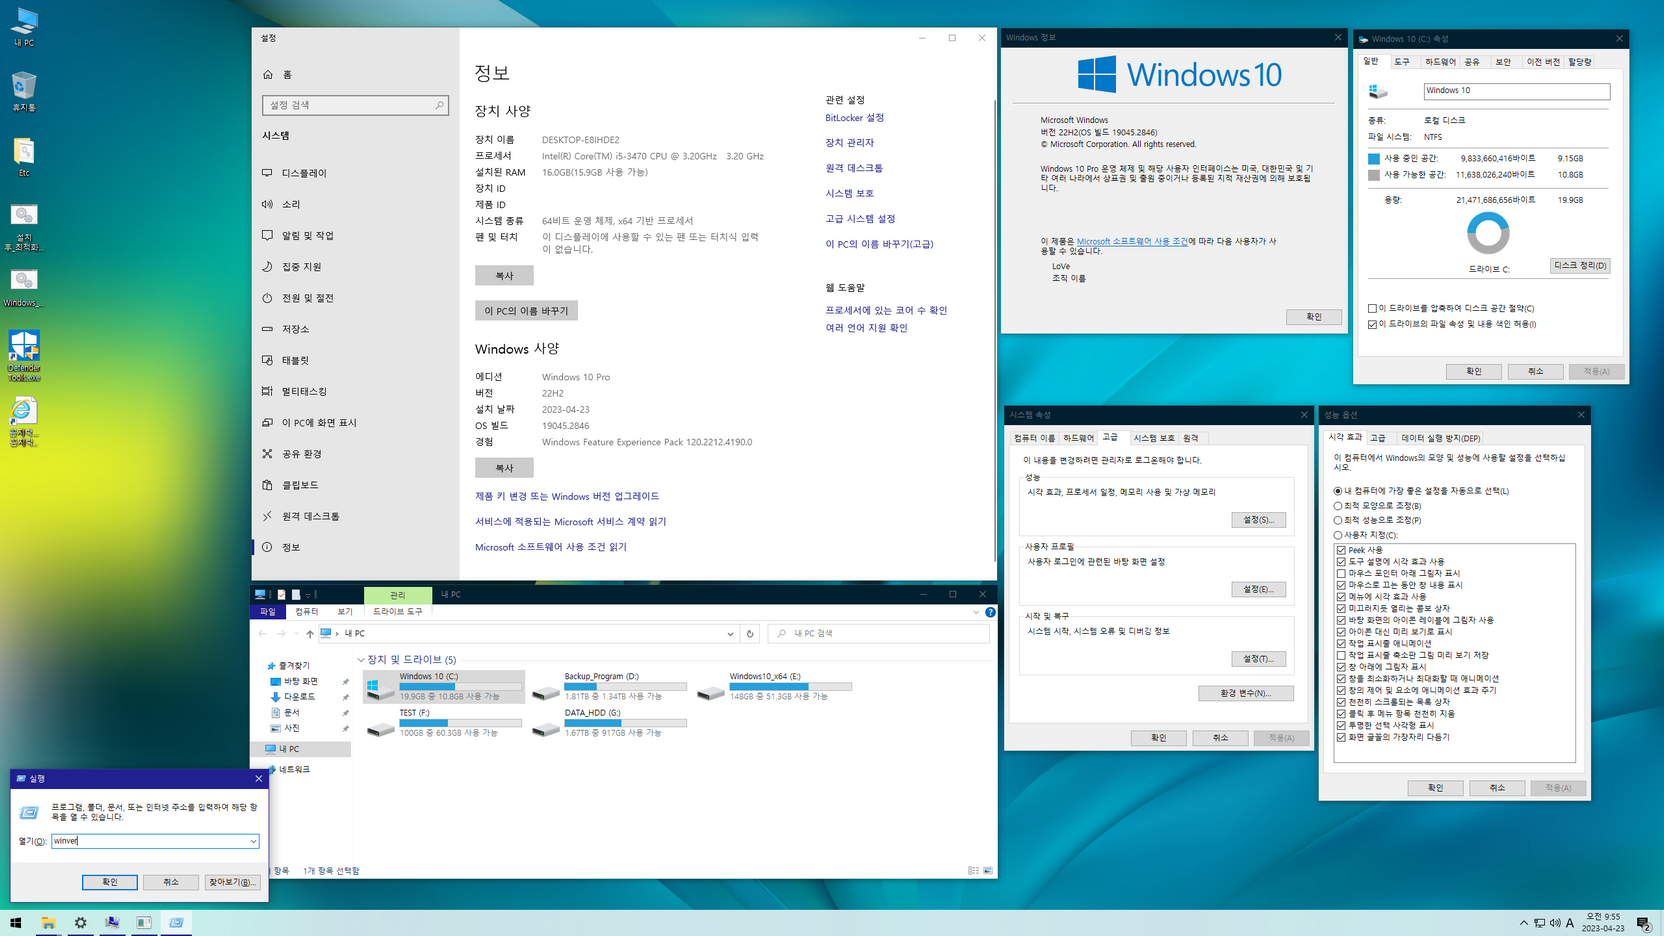
Task: Click 이 PC의 이름 바꾸기 button
Action: tap(526, 311)
